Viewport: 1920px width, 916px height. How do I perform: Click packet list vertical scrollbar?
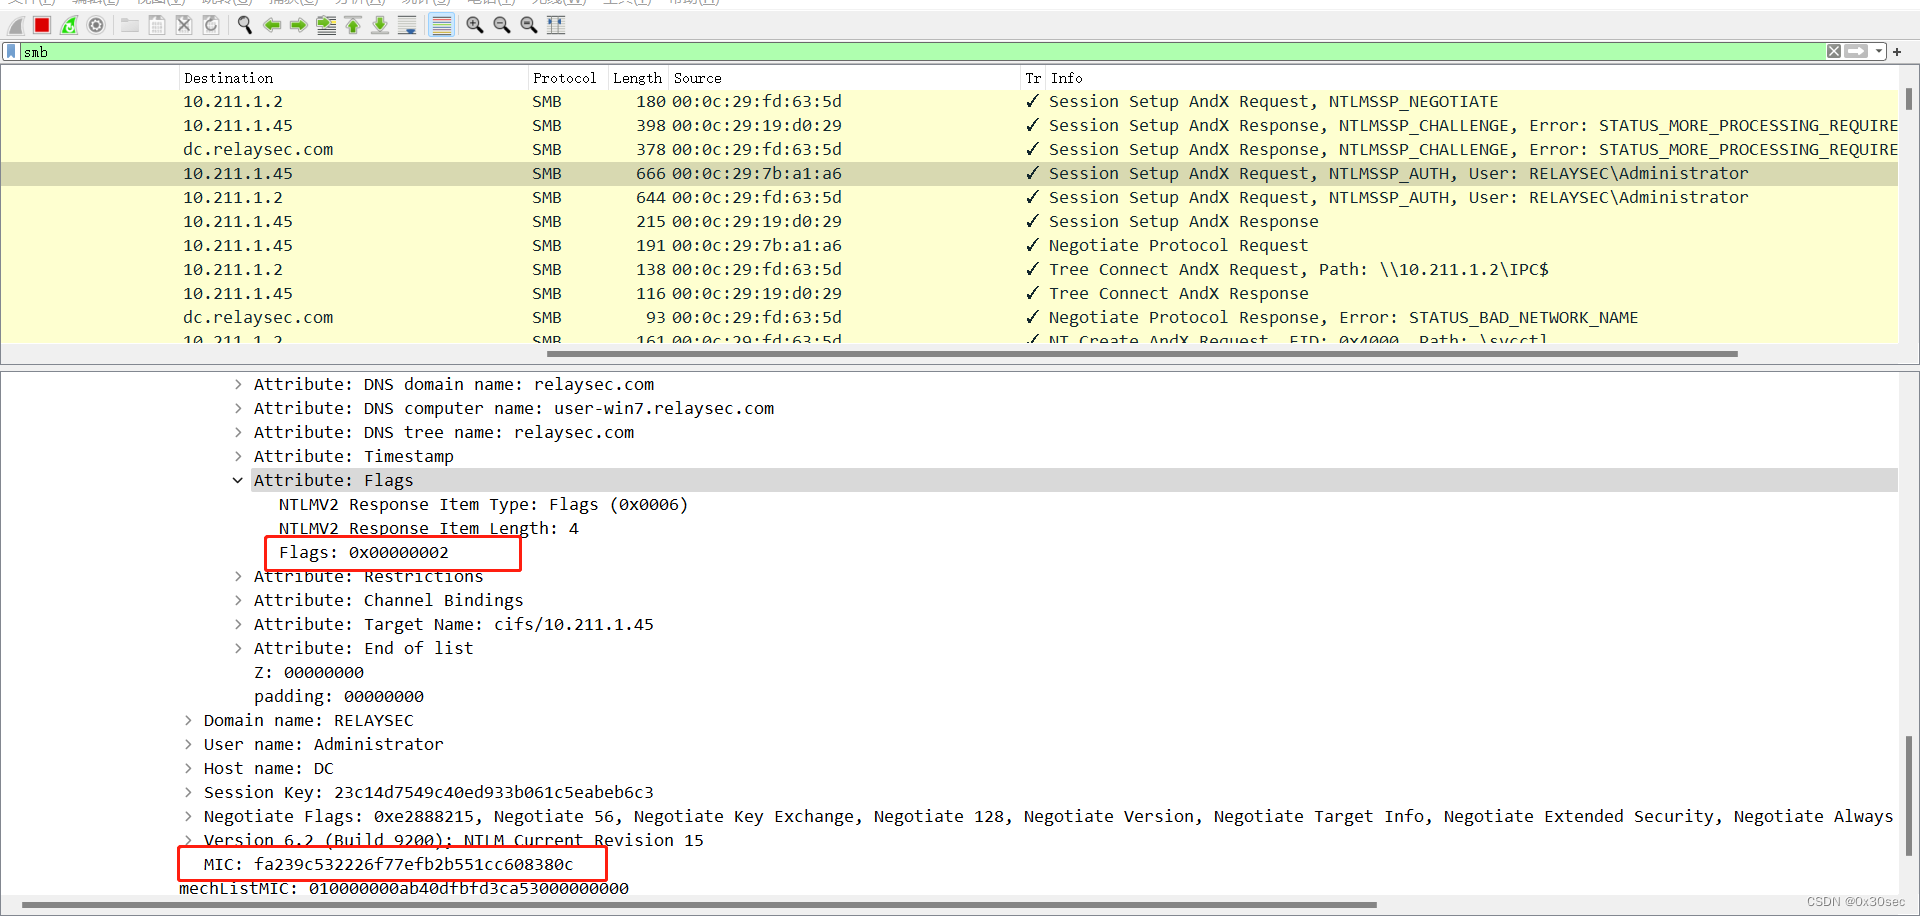[1908, 98]
